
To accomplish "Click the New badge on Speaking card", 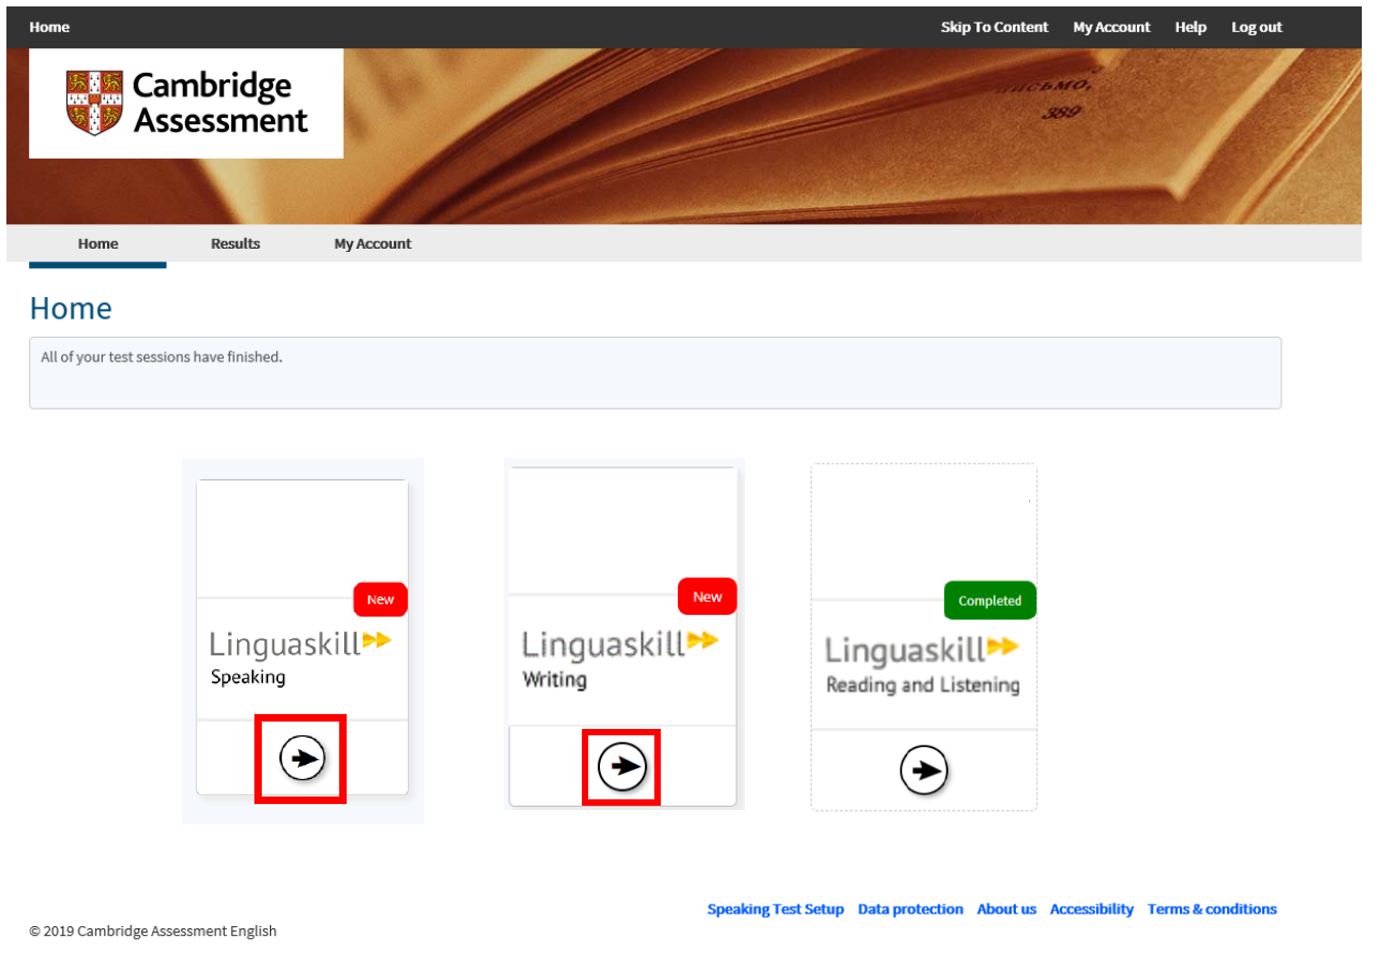I will pos(380,600).
